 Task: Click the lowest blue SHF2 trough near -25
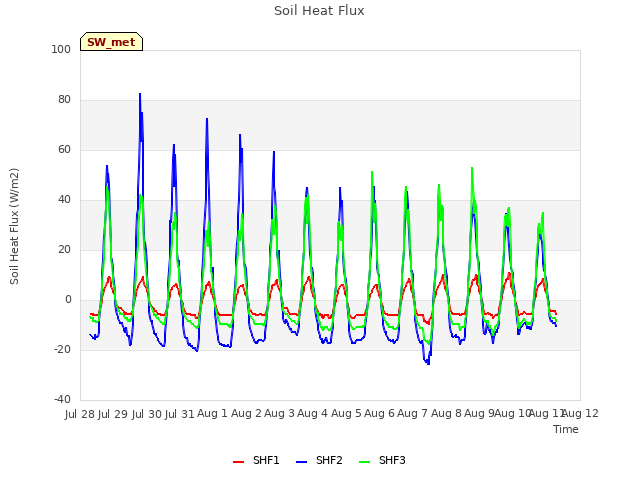(428, 363)
